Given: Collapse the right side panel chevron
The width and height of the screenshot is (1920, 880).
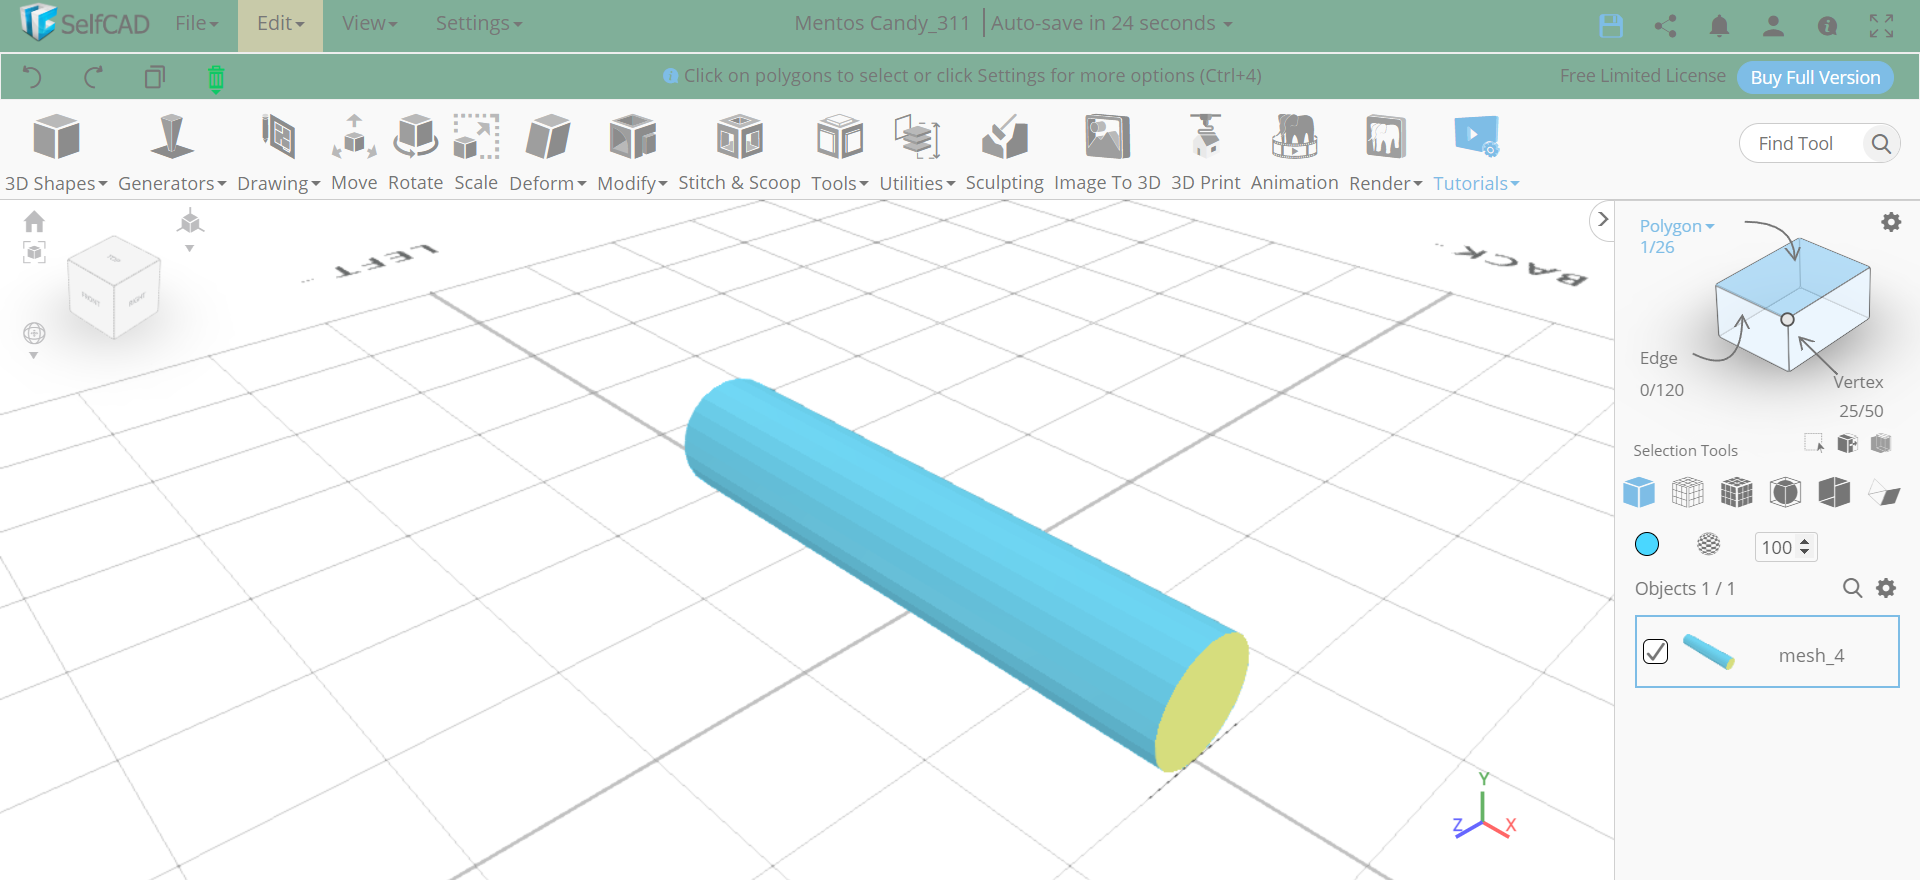Looking at the screenshot, I should tap(1602, 219).
